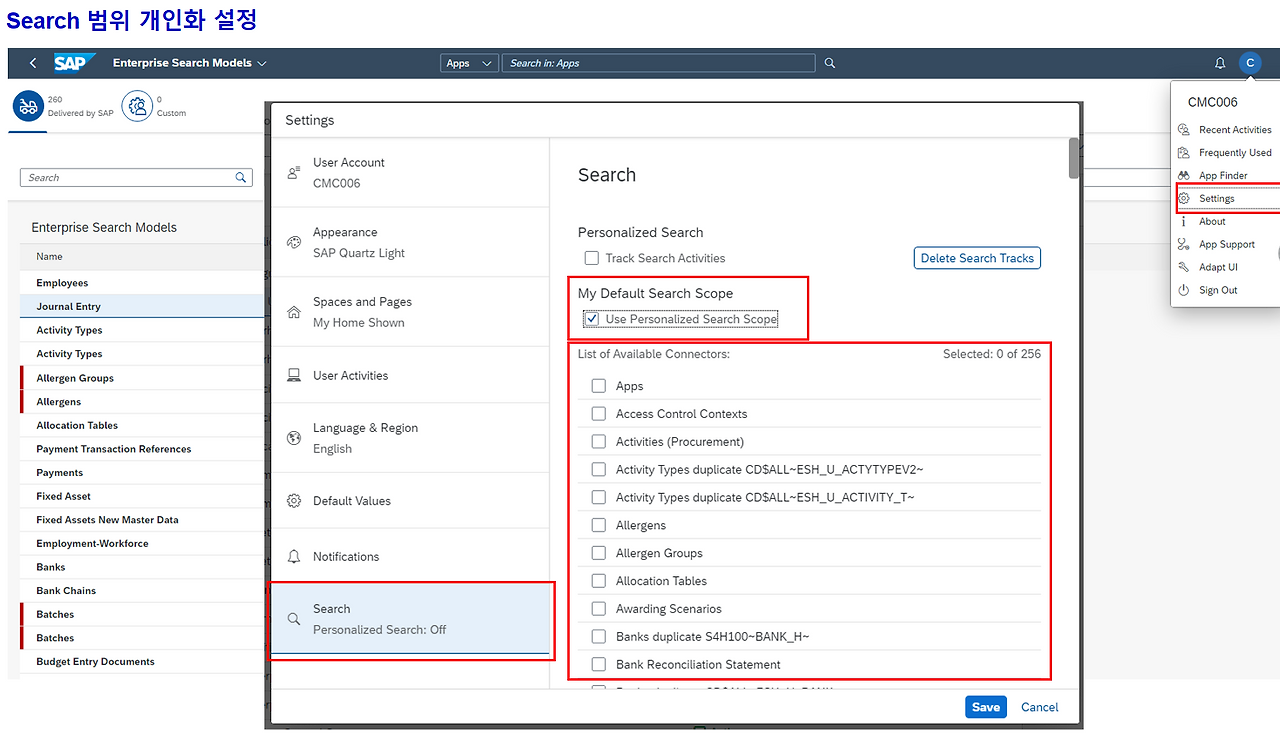
Task: Check the Activities (Procurement) checkbox
Action: 599,442
